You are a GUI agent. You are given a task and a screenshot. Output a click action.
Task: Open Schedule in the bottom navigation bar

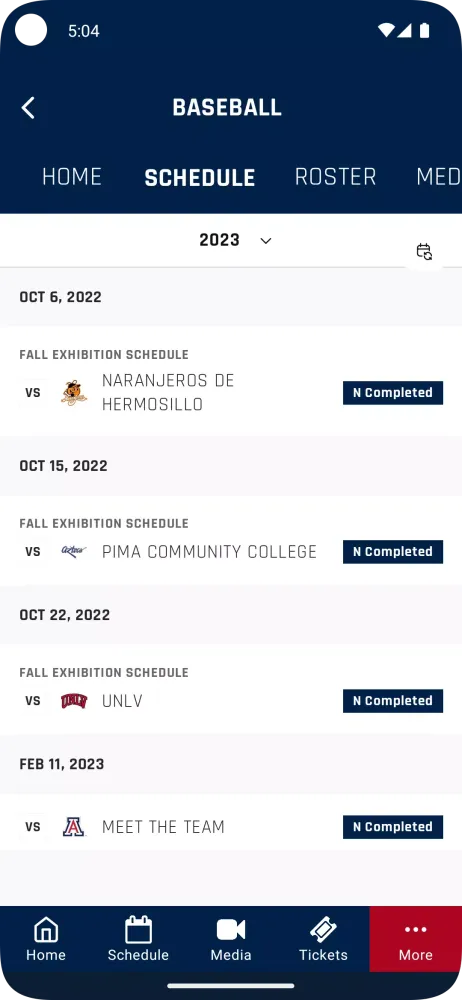(138, 939)
